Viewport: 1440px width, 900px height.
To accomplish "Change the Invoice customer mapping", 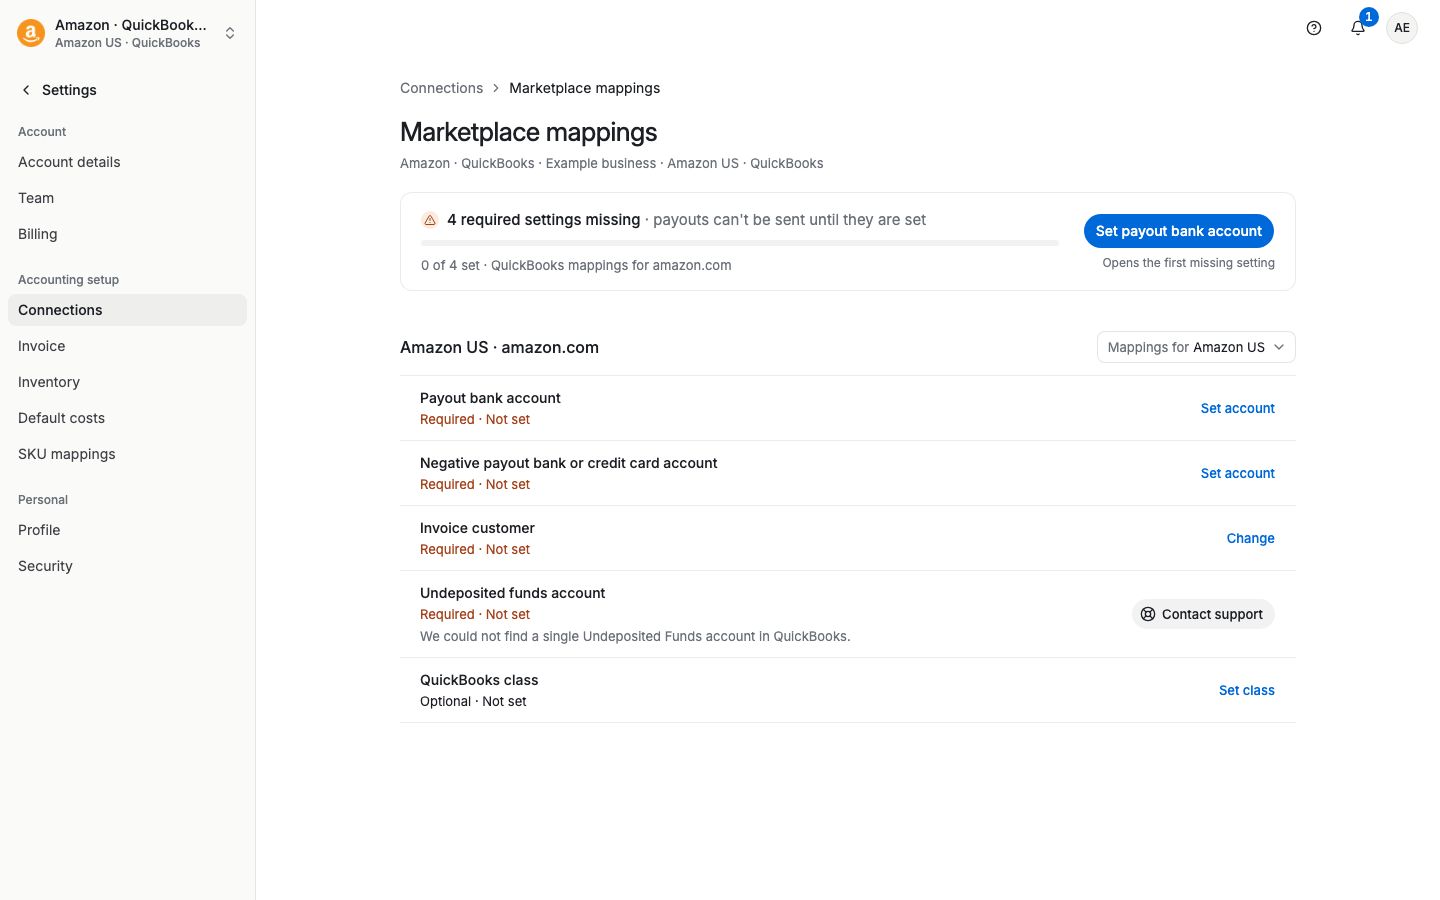I will (x=1250, y=538).
